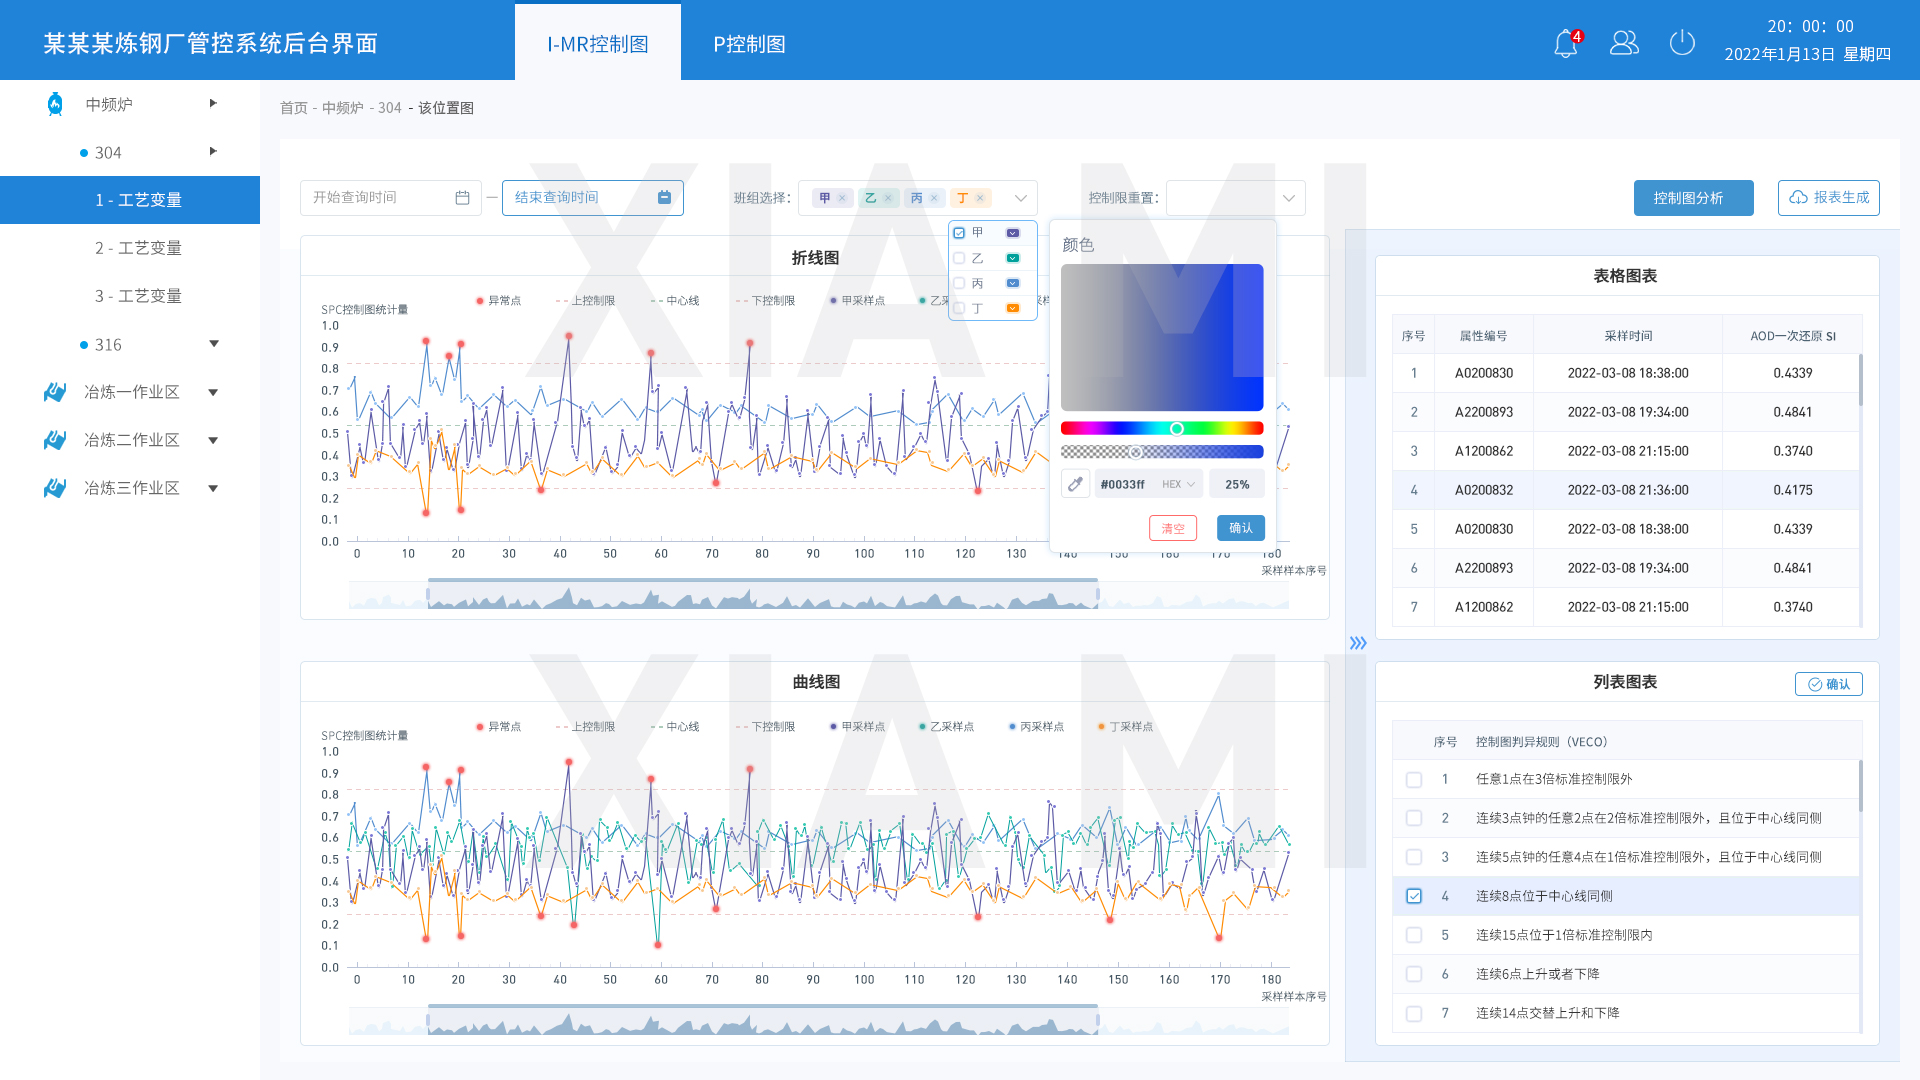This screenshot has height=1080, width=1920.
Task: Expand the 中频炉 menu arrow
Action: click(213, 103)
